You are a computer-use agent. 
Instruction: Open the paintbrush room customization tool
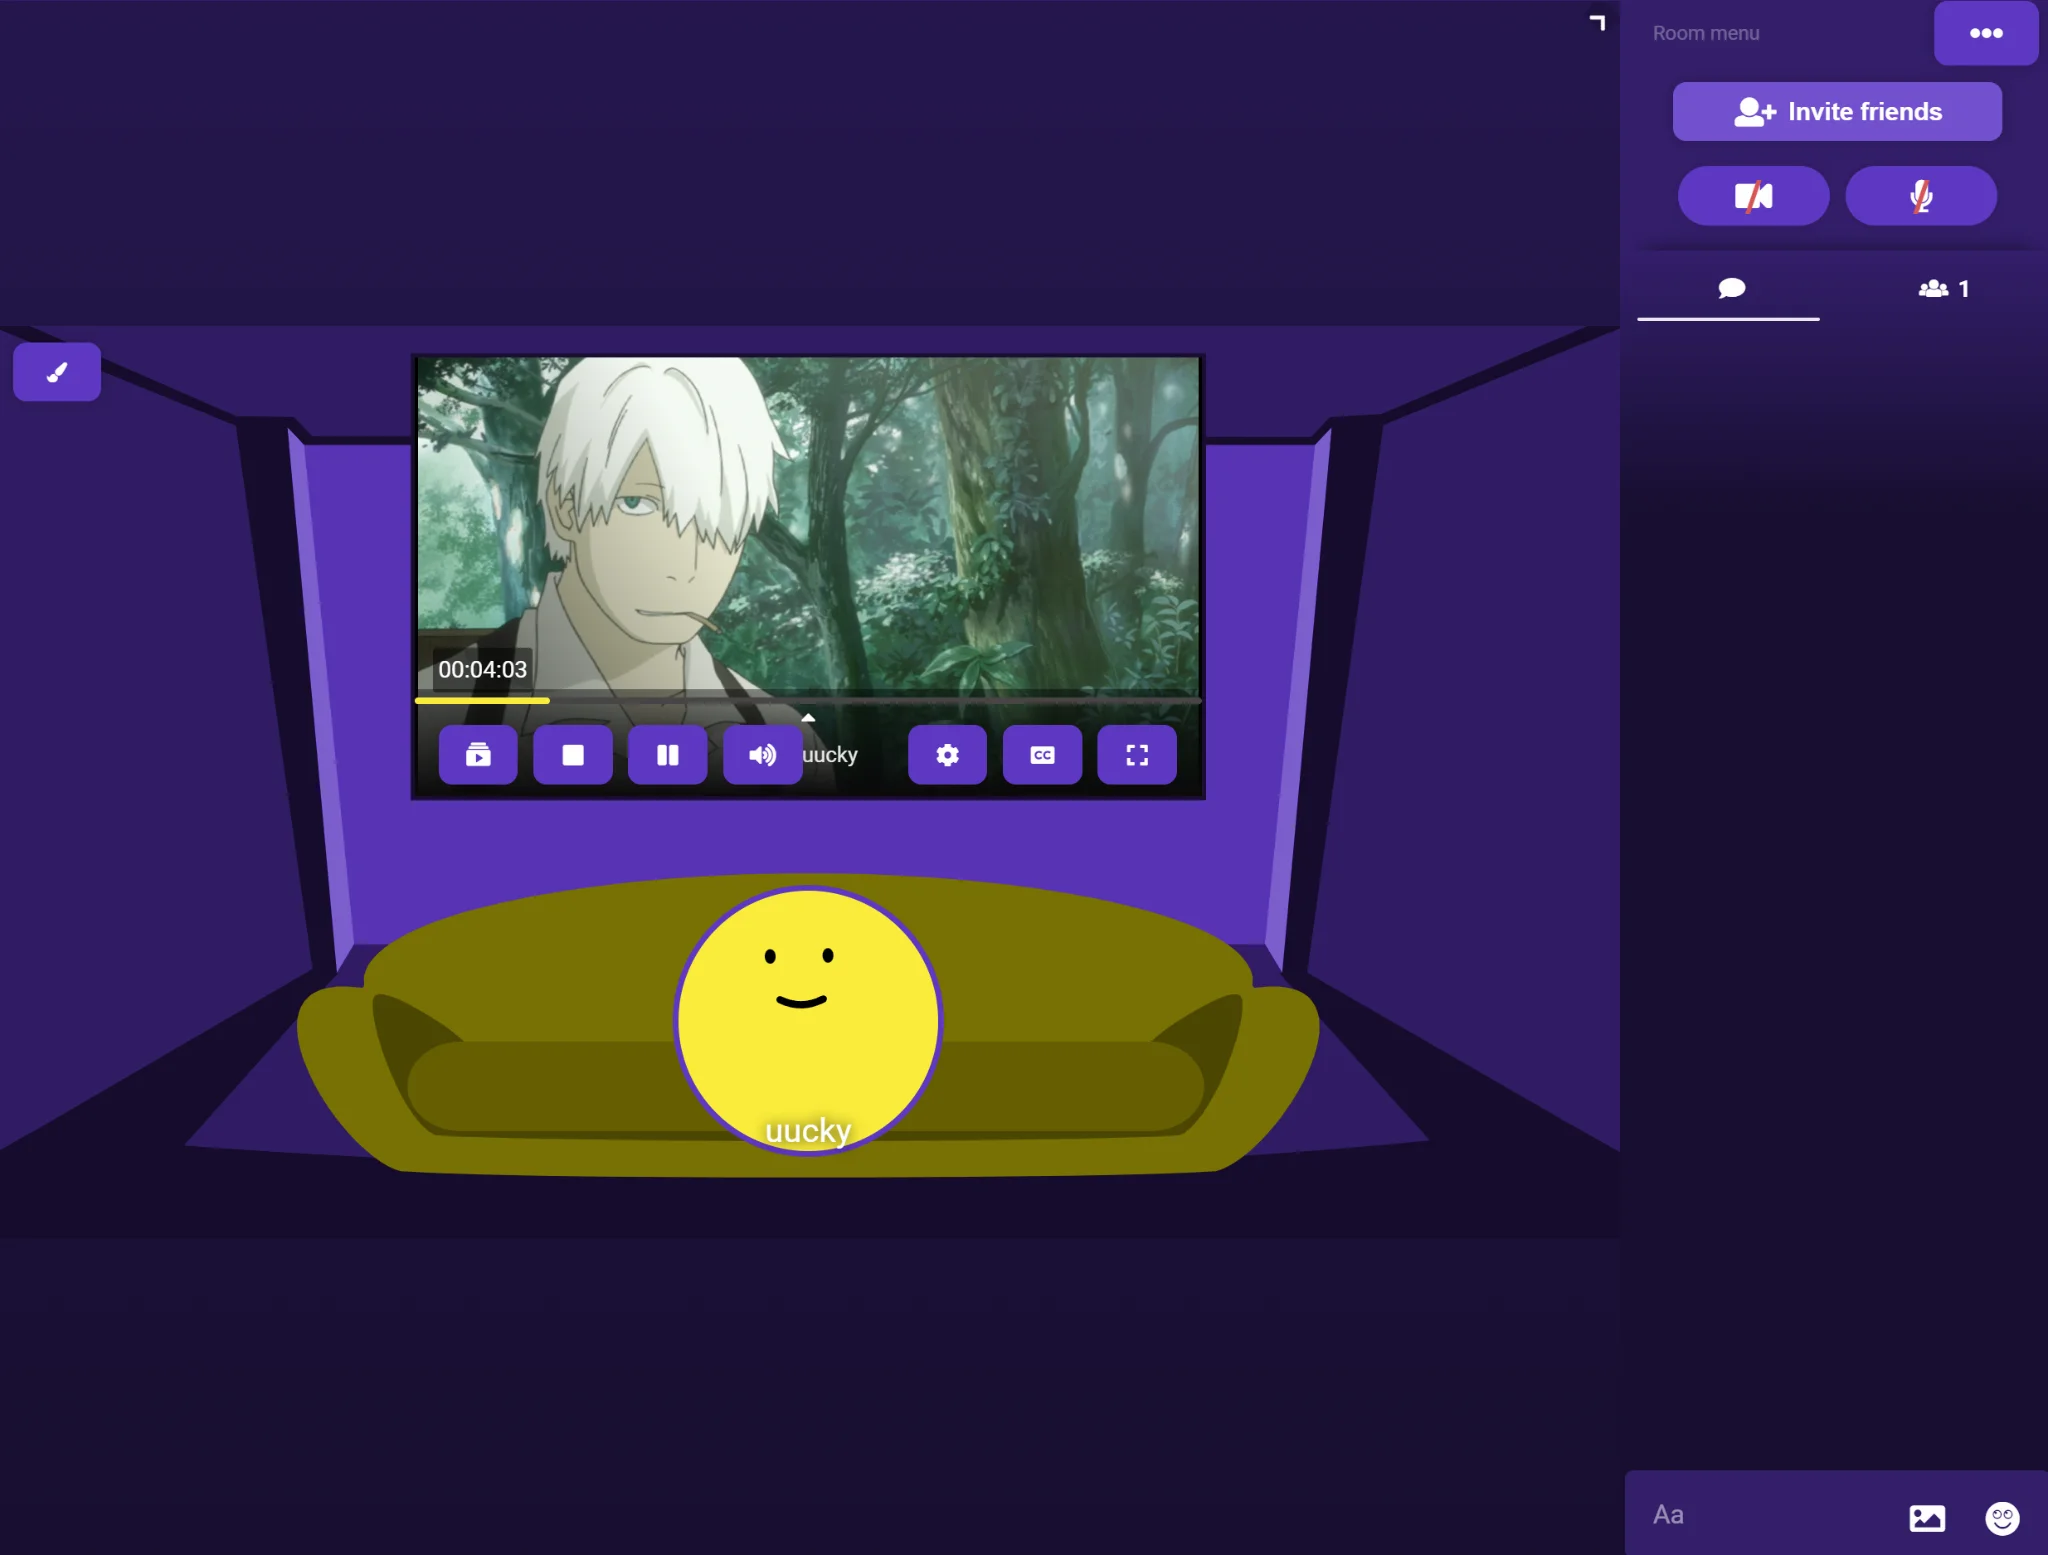tap(57, 372)
